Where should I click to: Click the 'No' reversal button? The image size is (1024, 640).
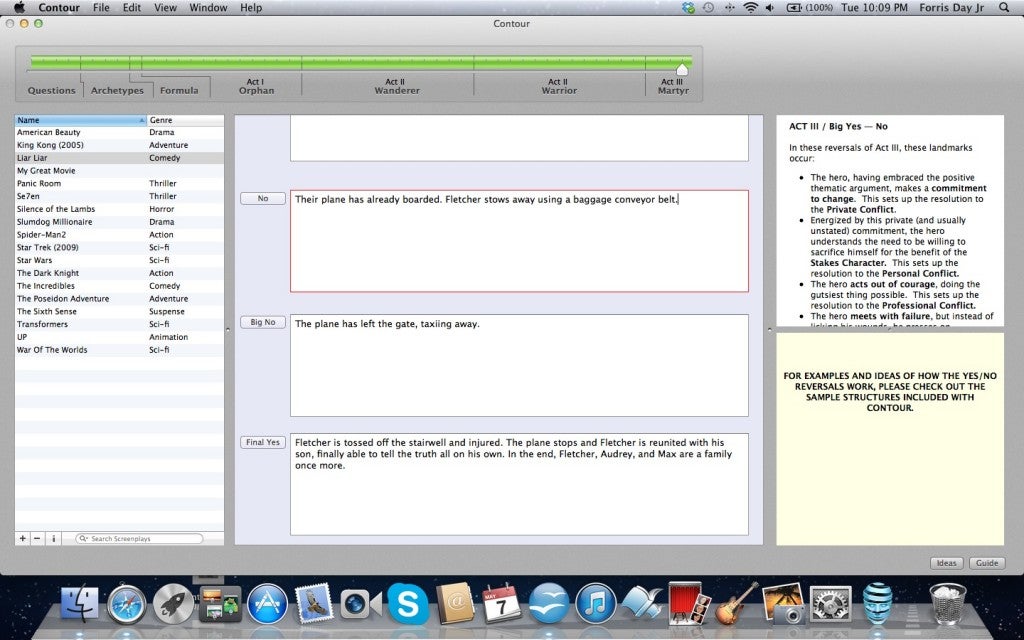tap(263, 199)
